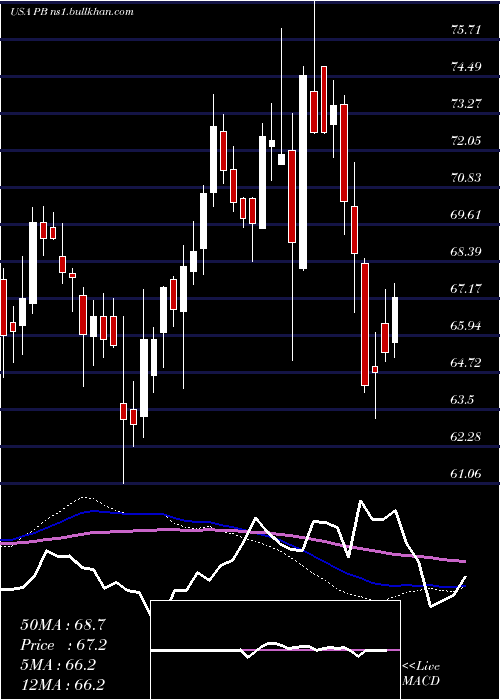Screen dimensions: 500x700
Task: Click the 'Price : 67.2' indicator text
Action: pos(63,645)
